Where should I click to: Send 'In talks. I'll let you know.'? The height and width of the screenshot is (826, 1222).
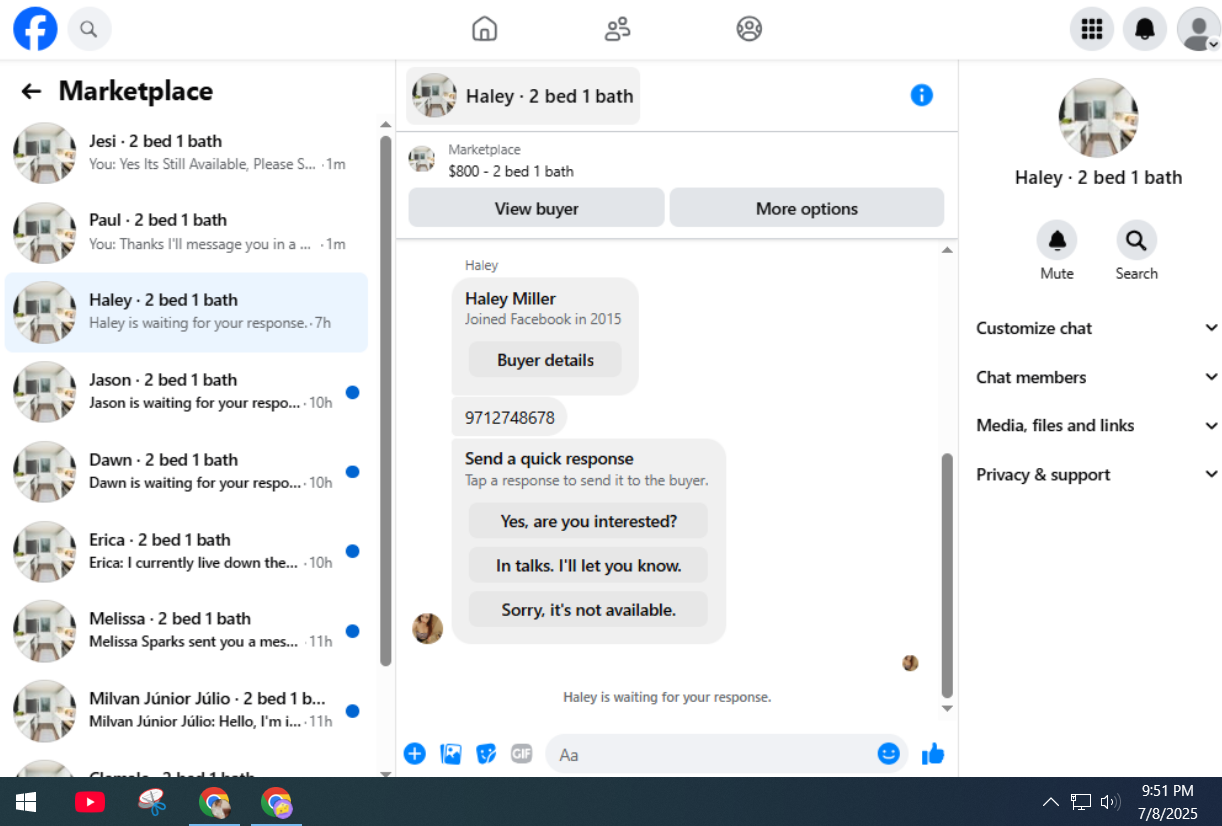tap(588, 565)
